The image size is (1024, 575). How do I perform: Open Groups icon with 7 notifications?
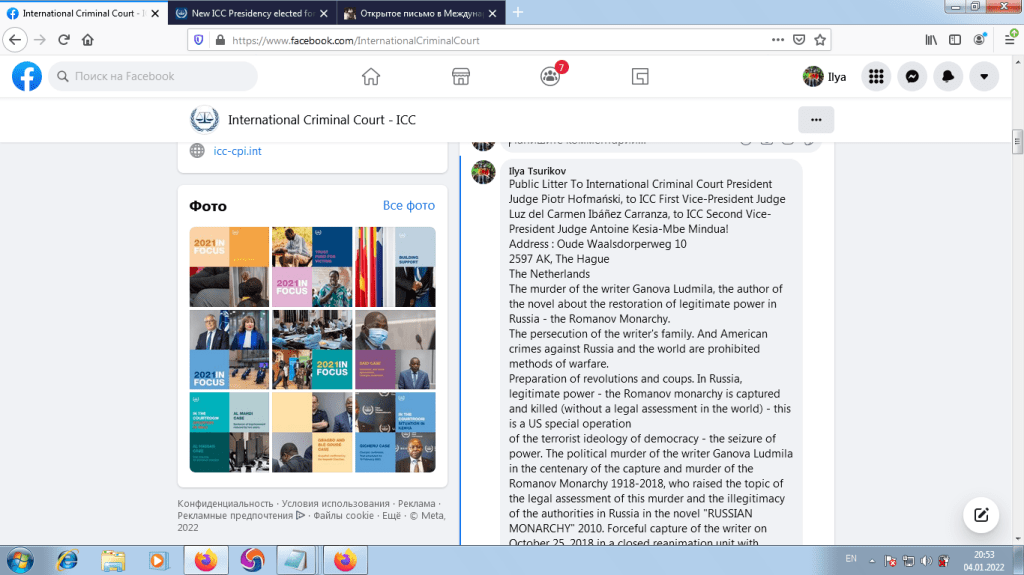(x=551, y=76)
